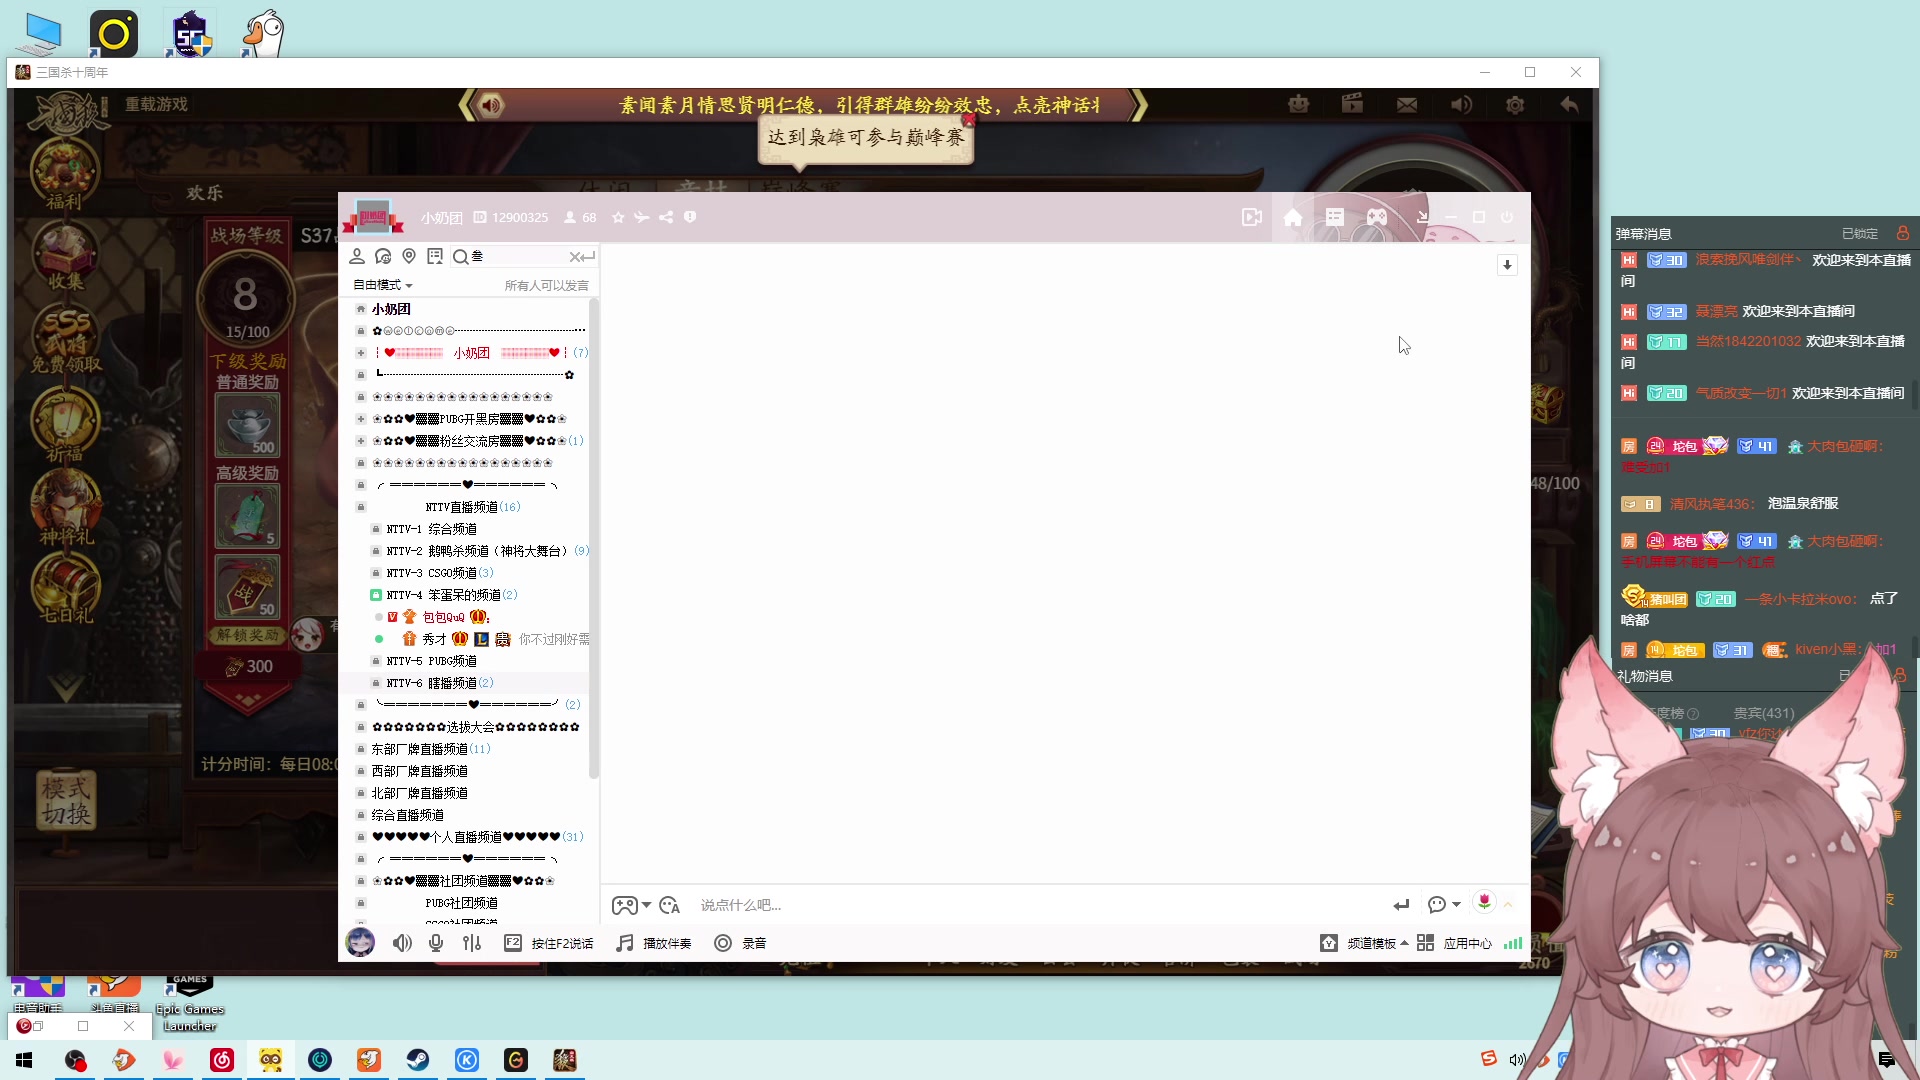Expand the gift panel up-arrow in chat bar
Image resolution: width=1920 pixels, height=1080 pixels.
pos(1508,905)
